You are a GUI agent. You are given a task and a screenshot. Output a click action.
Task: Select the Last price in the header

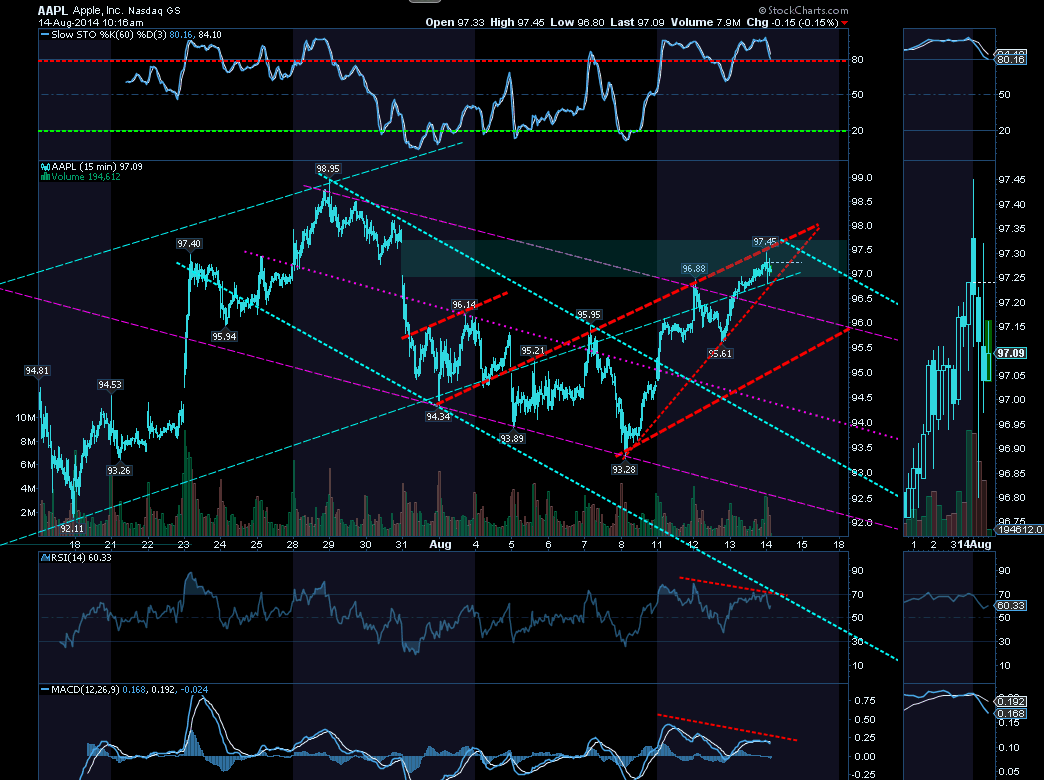[x=637, y=22]
